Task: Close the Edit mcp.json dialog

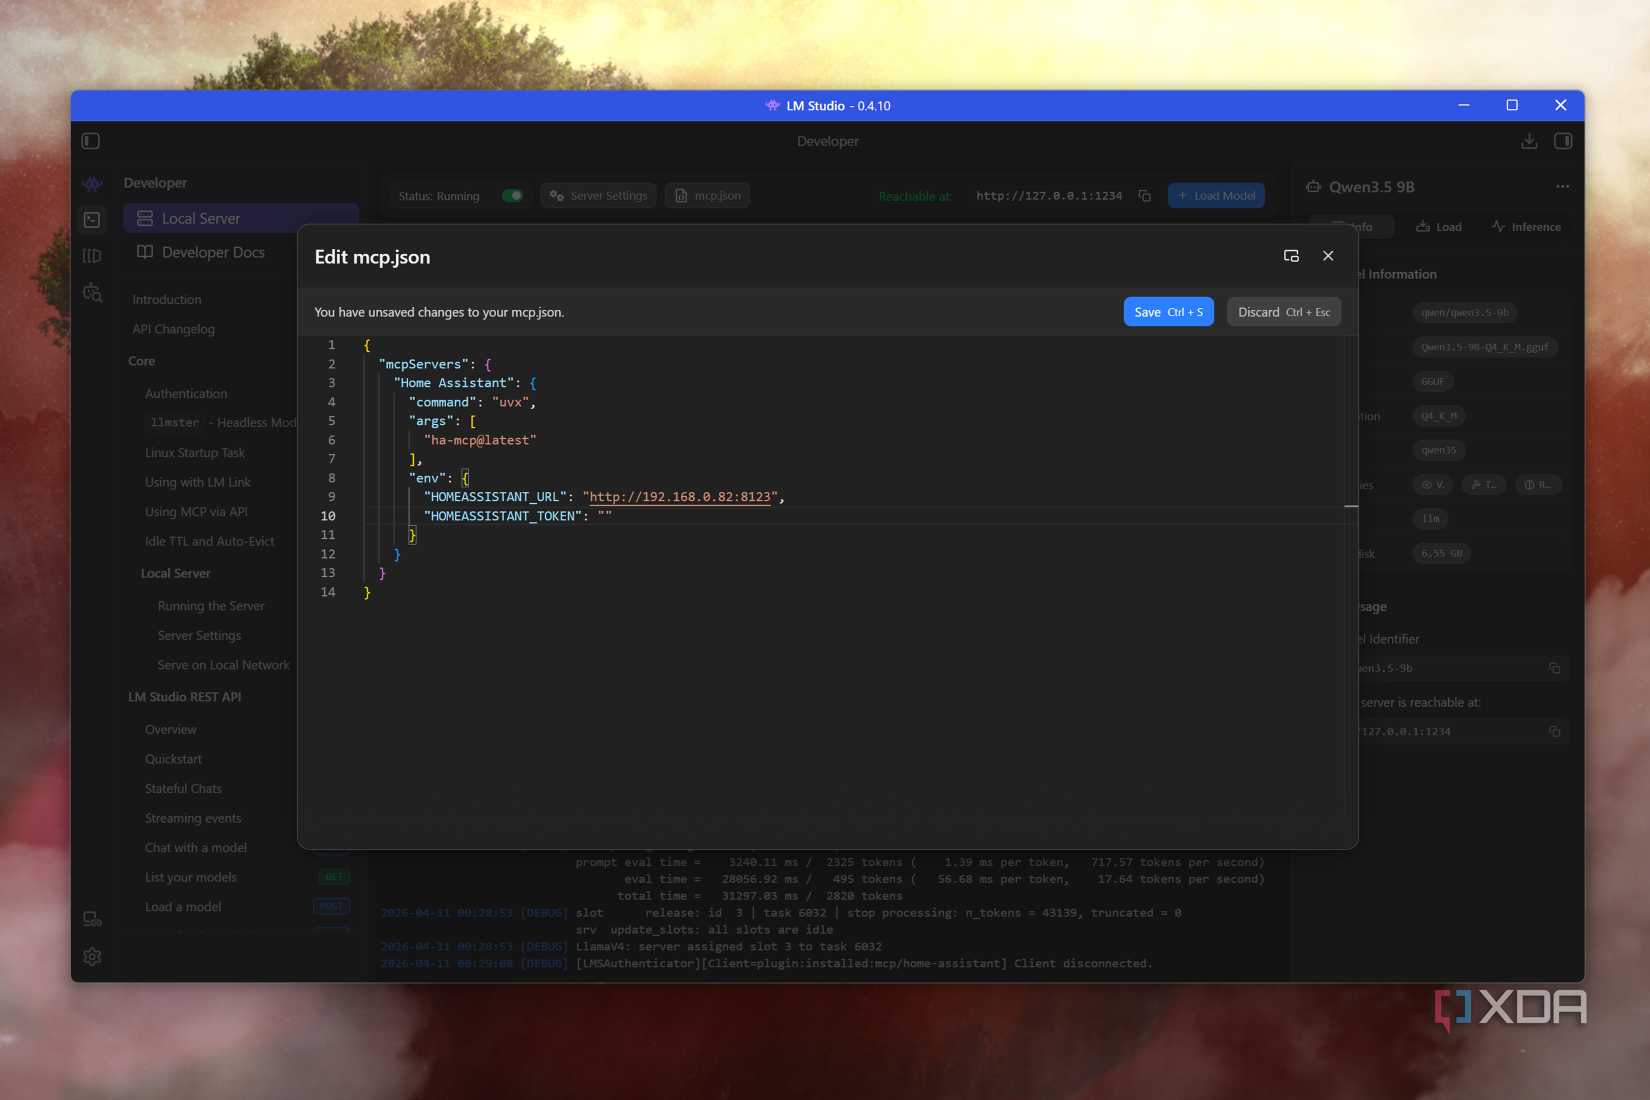Action: (x=1328, y=256)
